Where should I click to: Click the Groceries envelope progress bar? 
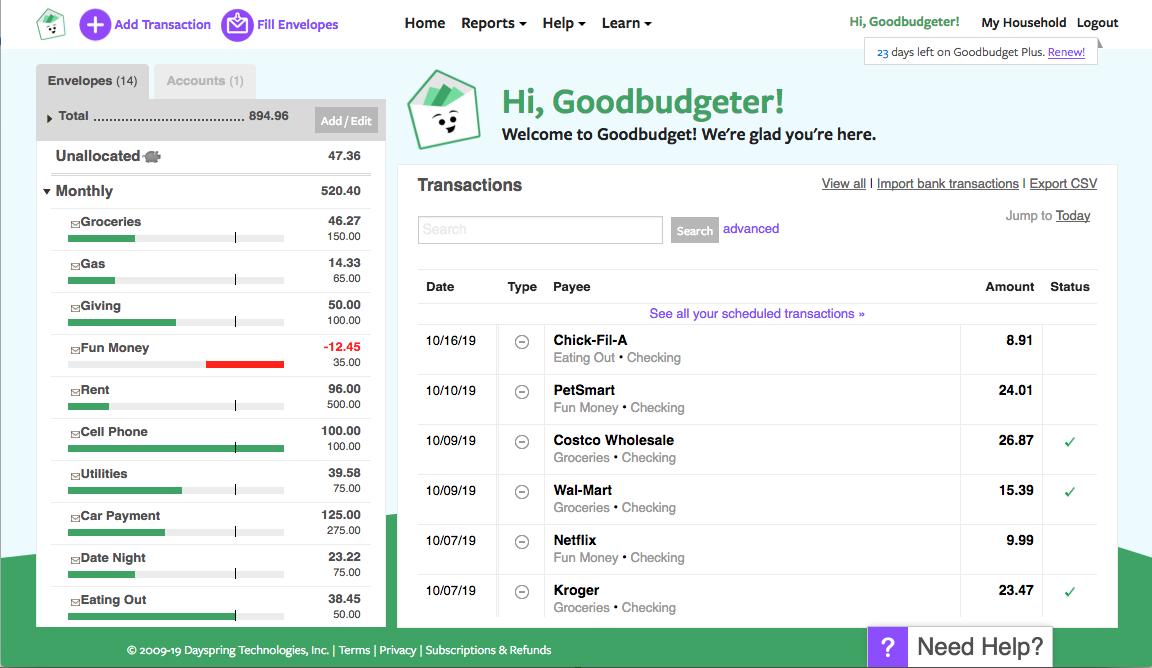[176, 238]
